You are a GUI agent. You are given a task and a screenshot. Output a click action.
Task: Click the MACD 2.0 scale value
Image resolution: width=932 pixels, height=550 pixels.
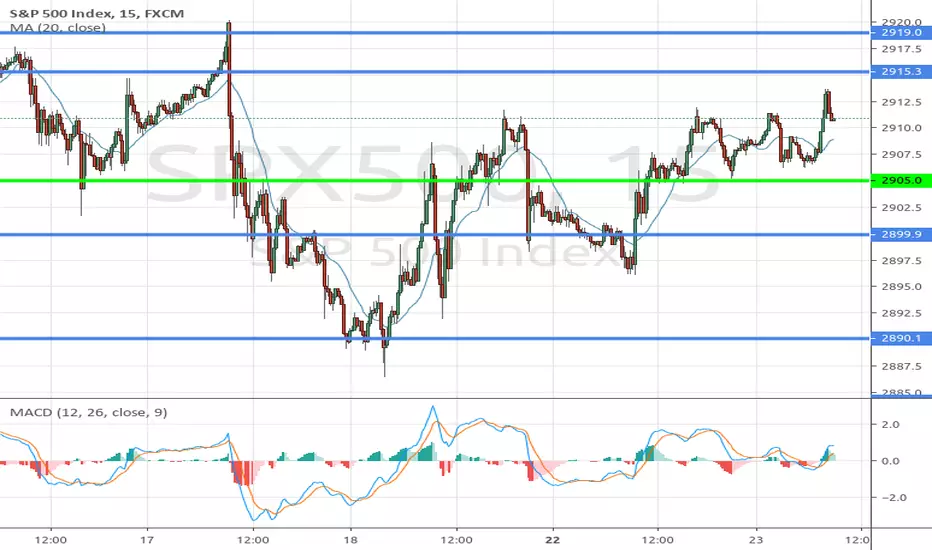coord(890,425)
